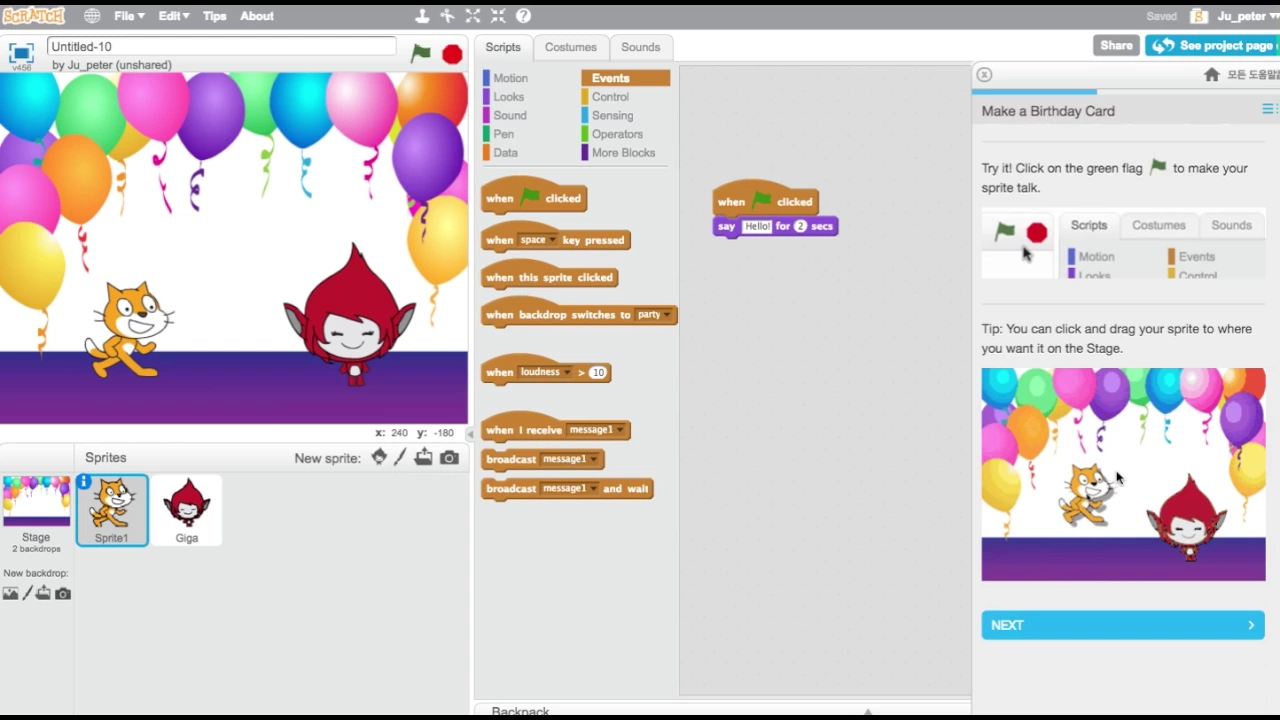Screen dimensions: 1280x720
Task: Open the language globe menu
Action: click(92, 16)
